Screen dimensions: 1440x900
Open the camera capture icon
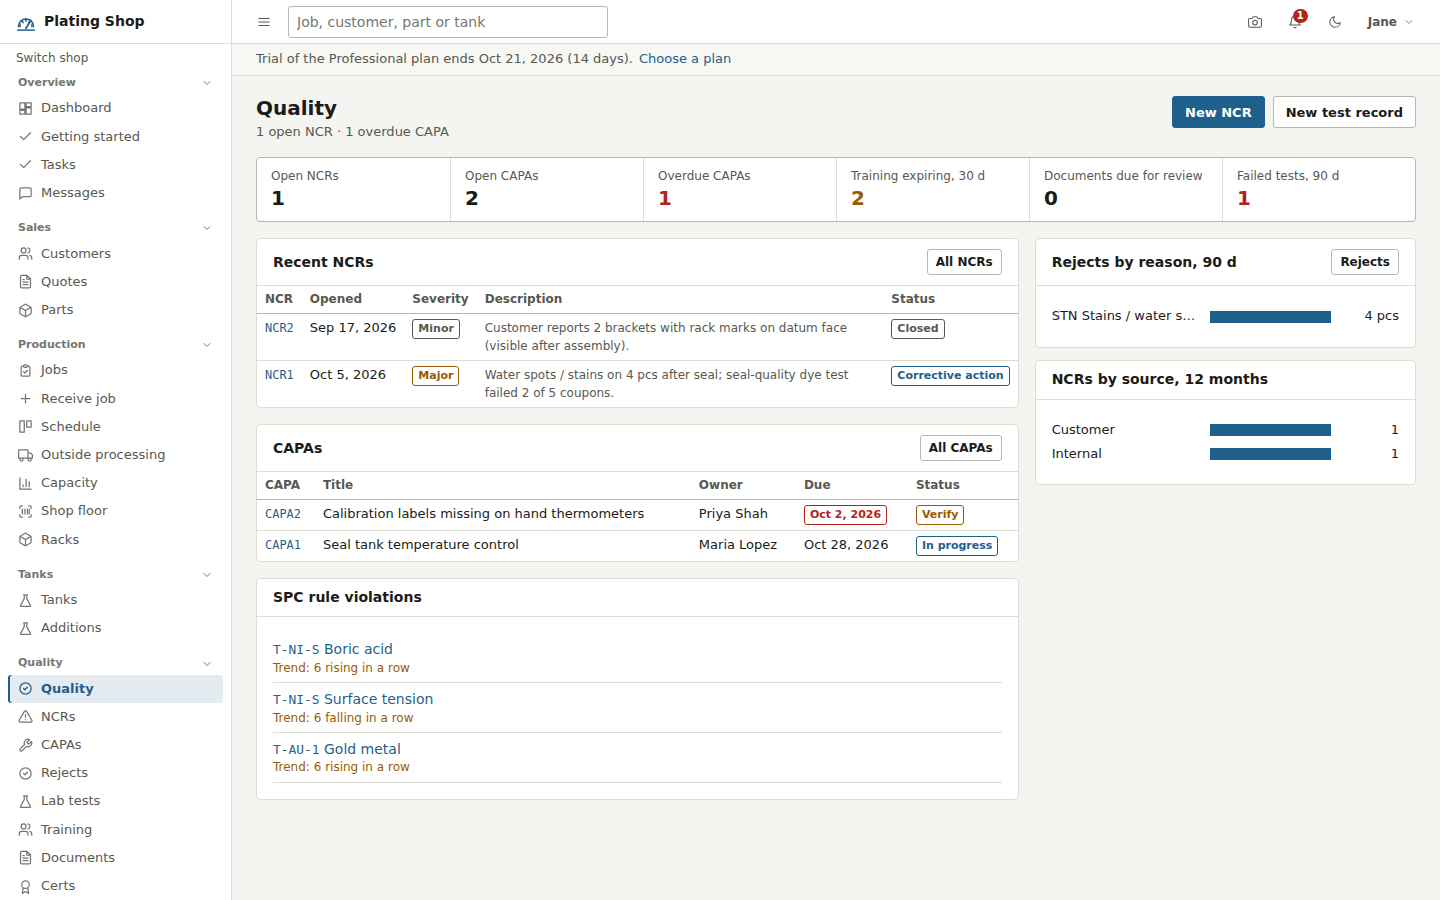[1255, 22]
